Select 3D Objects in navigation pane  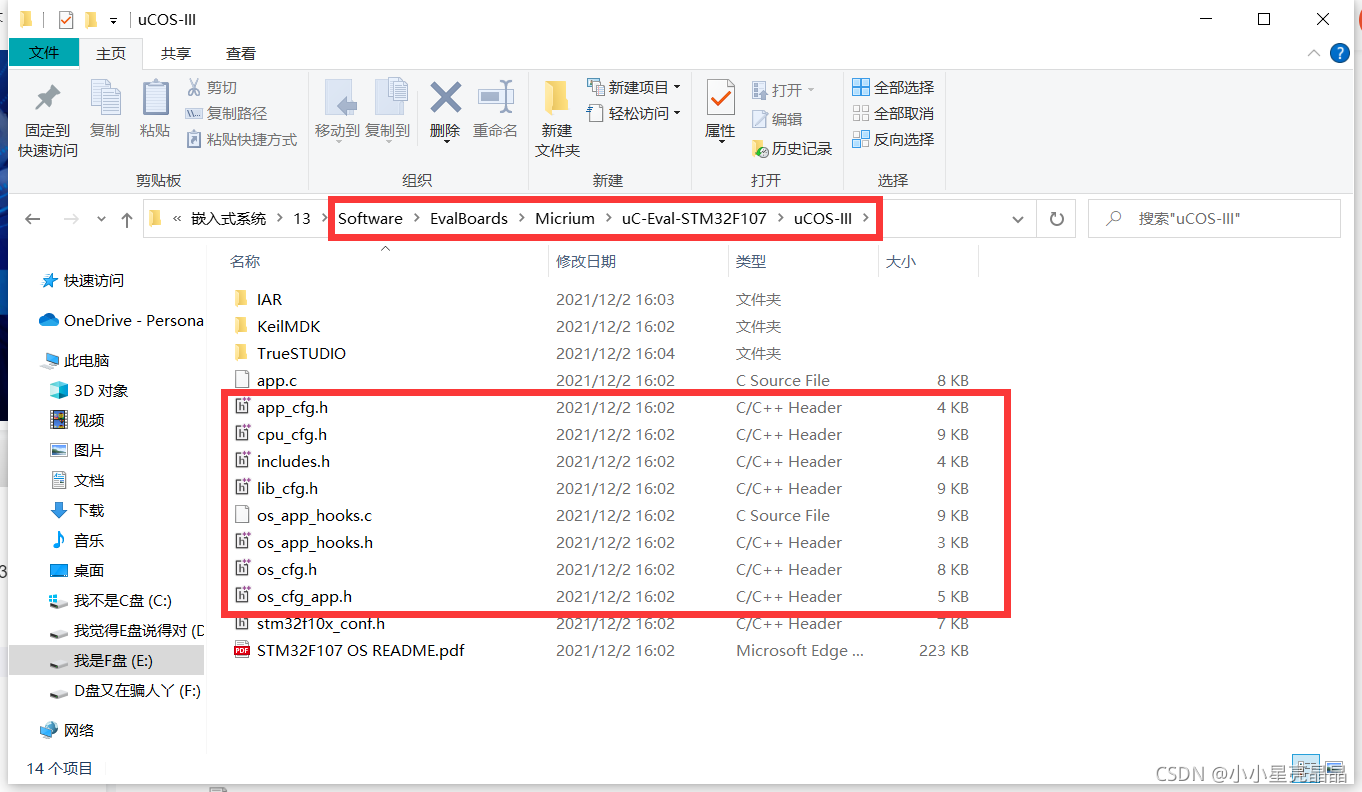(x=89, y=391)
